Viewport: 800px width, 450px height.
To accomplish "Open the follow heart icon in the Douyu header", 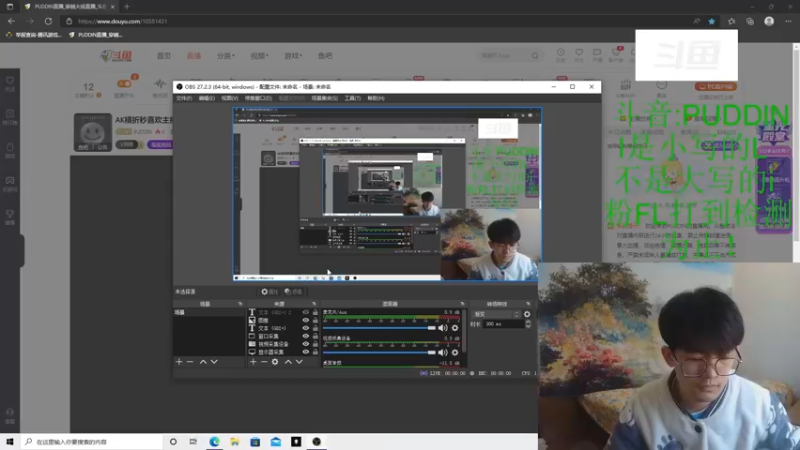I will coord(579,53).
